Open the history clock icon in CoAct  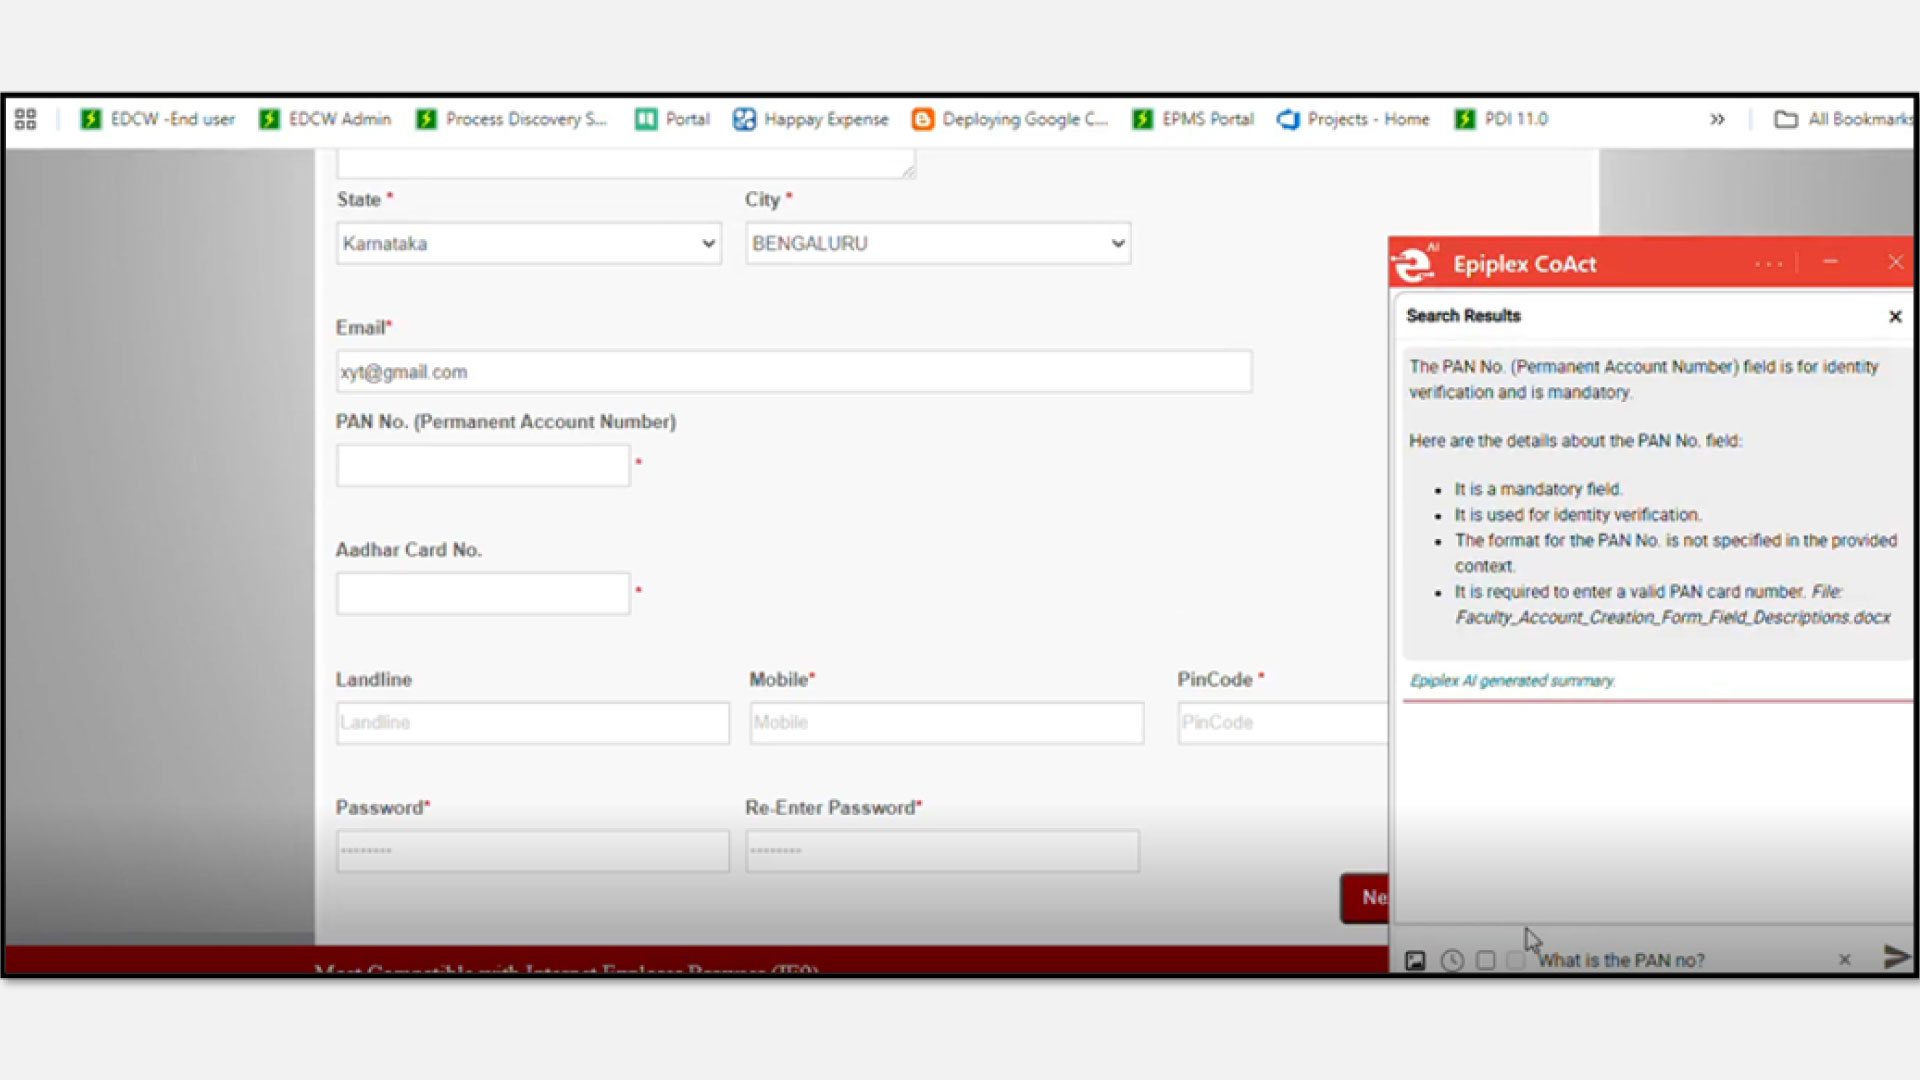point(1452,961)
